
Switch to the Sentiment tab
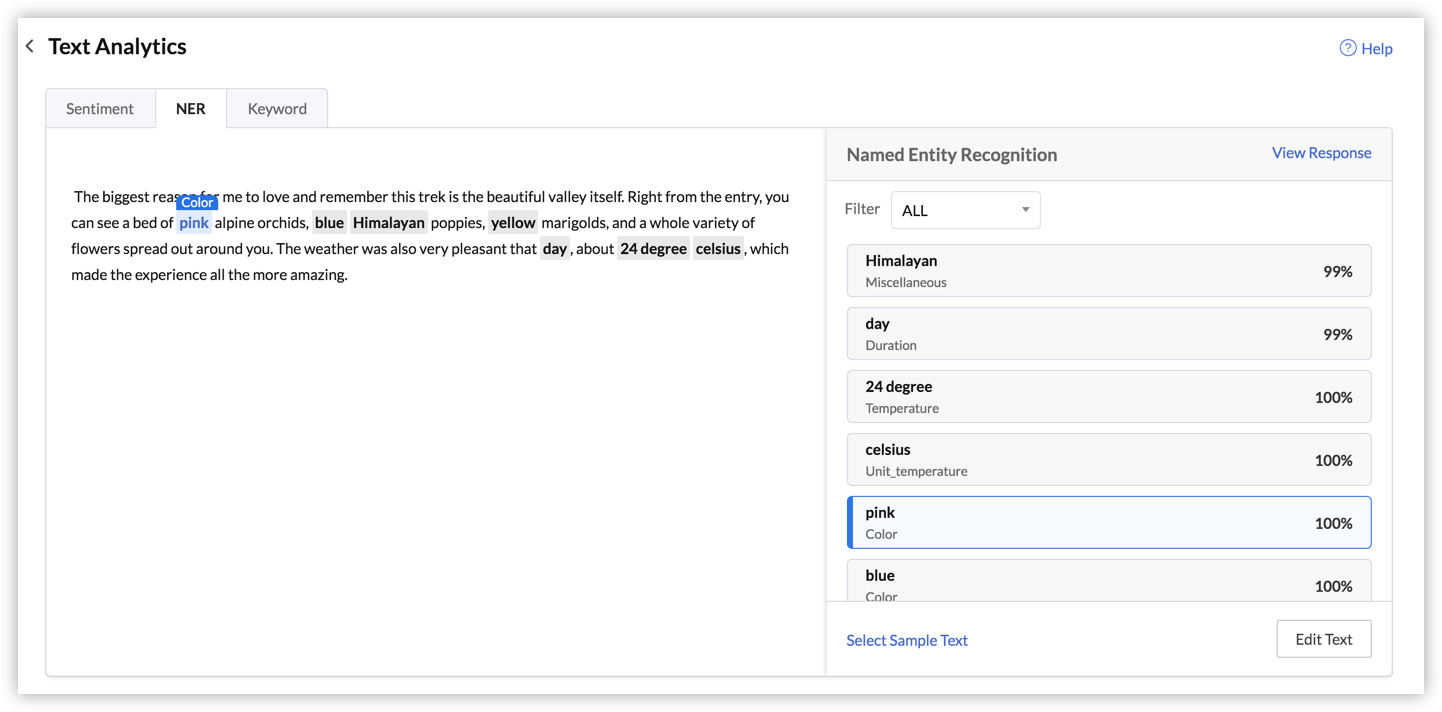tap(100, 108)
